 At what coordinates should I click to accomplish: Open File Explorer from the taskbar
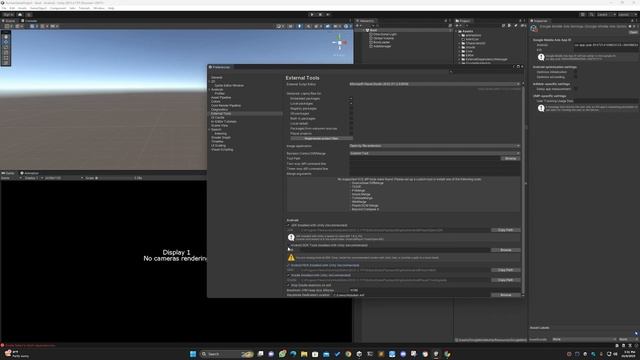304,354
